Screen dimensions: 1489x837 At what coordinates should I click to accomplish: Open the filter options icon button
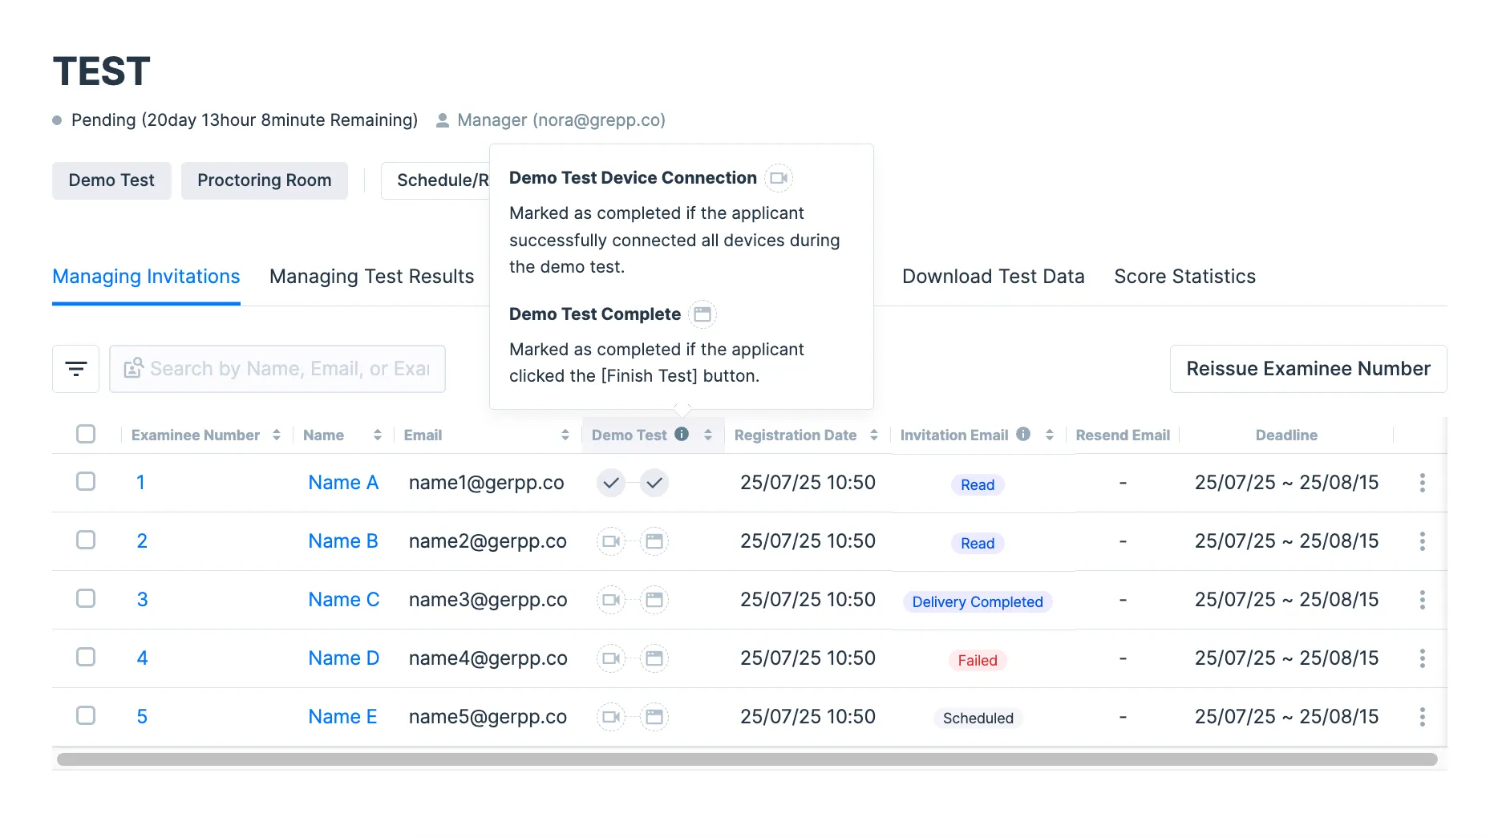76,369
